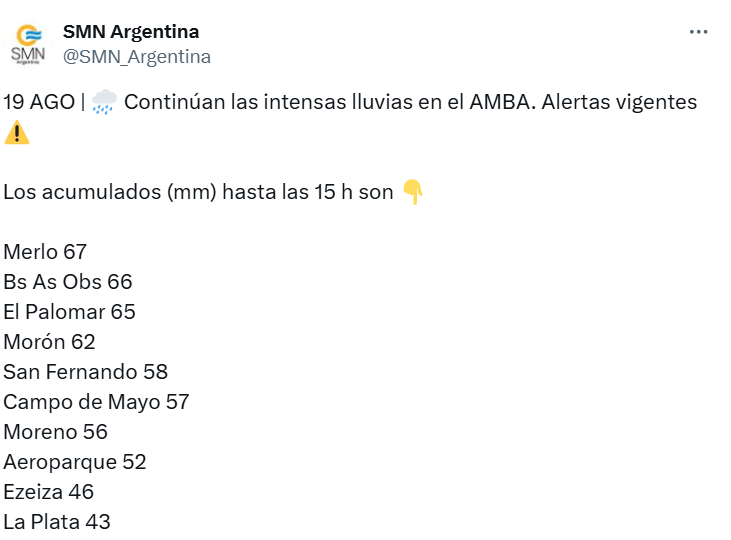731x540 pixels.
Task: Select the "El Palomar 65" line
Action: point(69,312)
